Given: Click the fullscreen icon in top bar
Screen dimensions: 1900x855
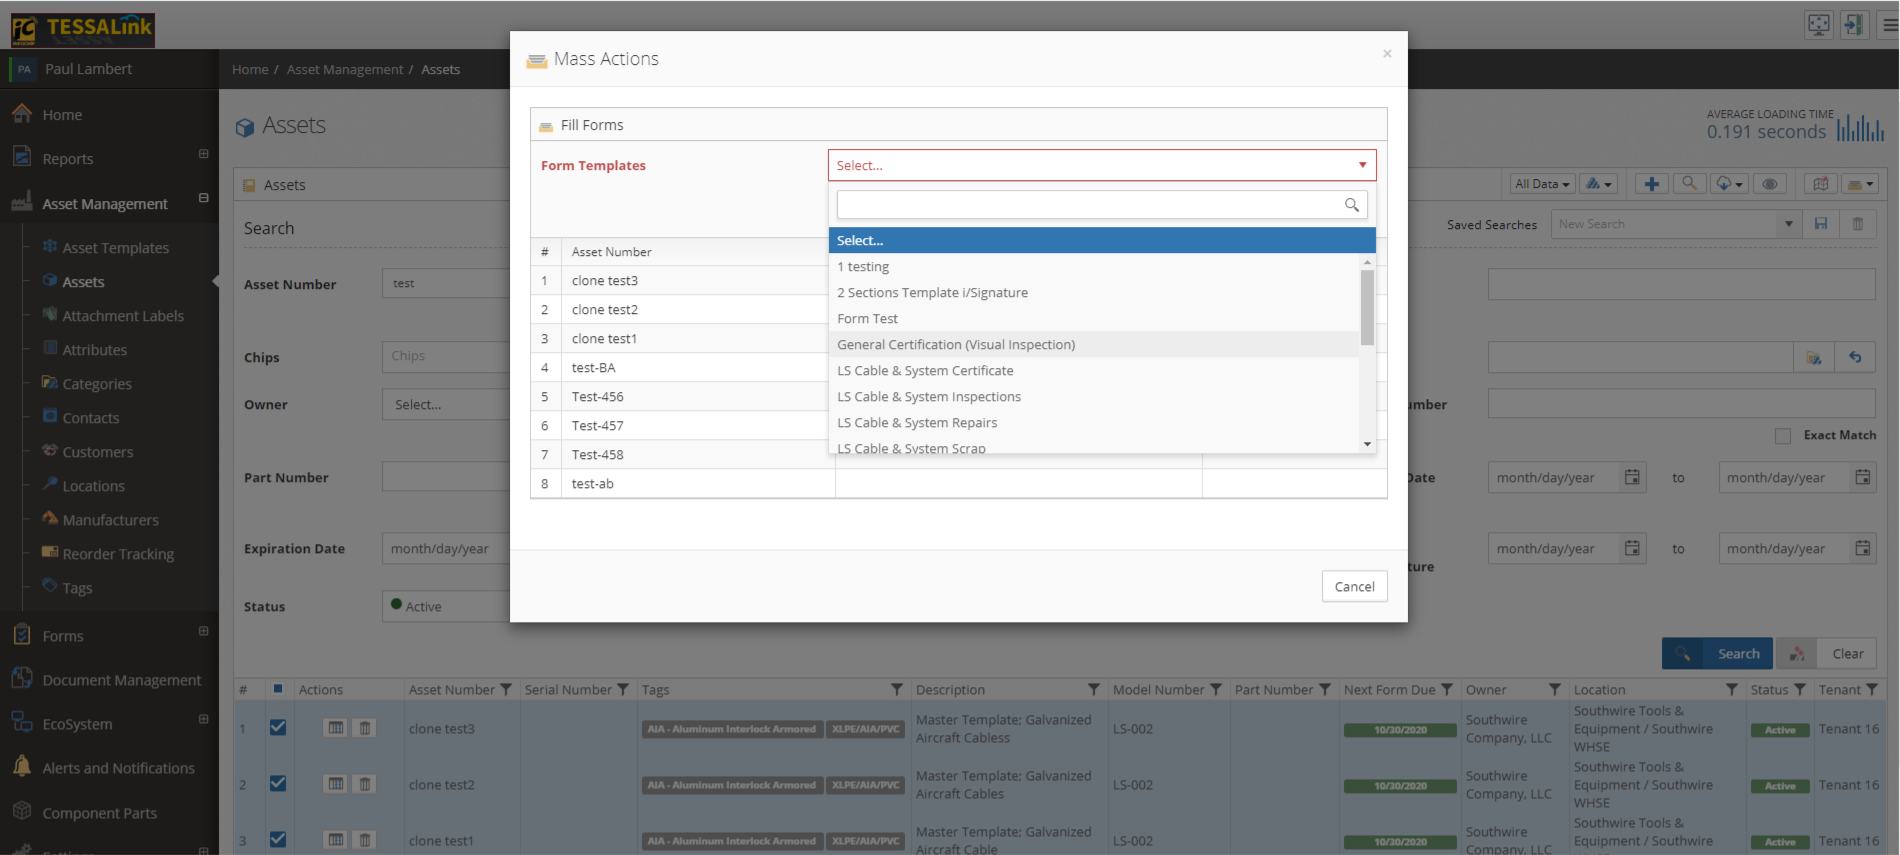Looking at the screenshot, I should point(1819,25).
